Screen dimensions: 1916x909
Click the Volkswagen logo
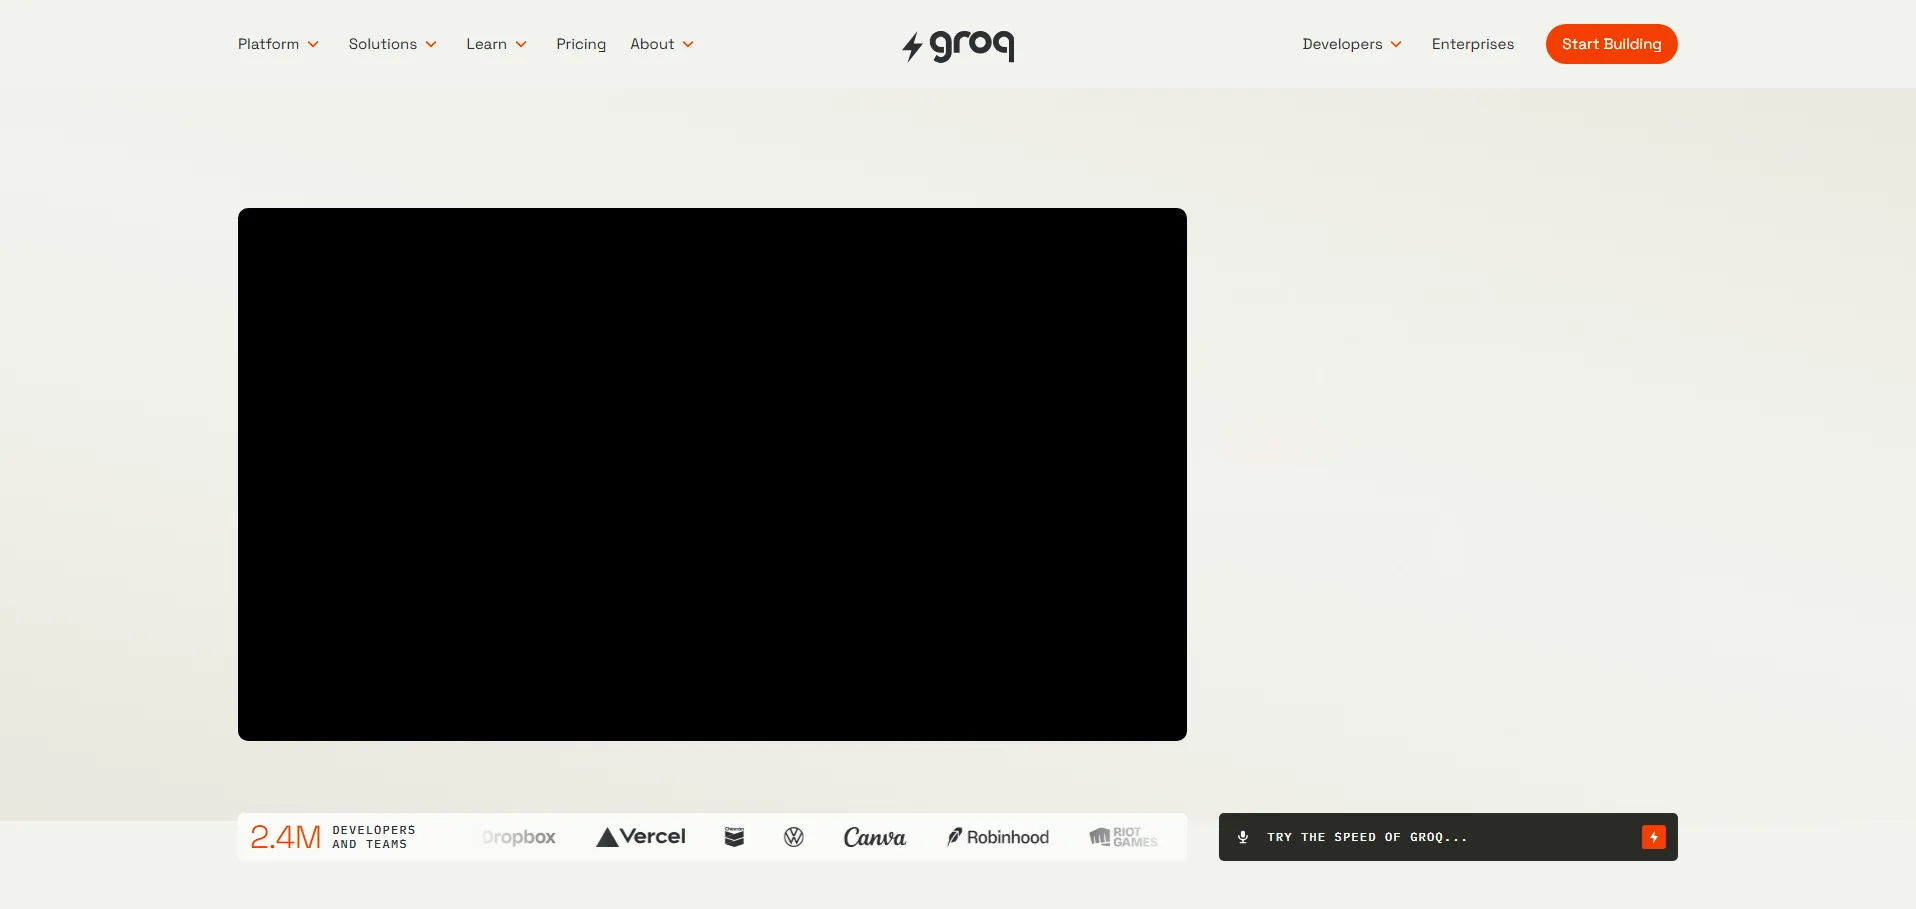pos(794,837)
